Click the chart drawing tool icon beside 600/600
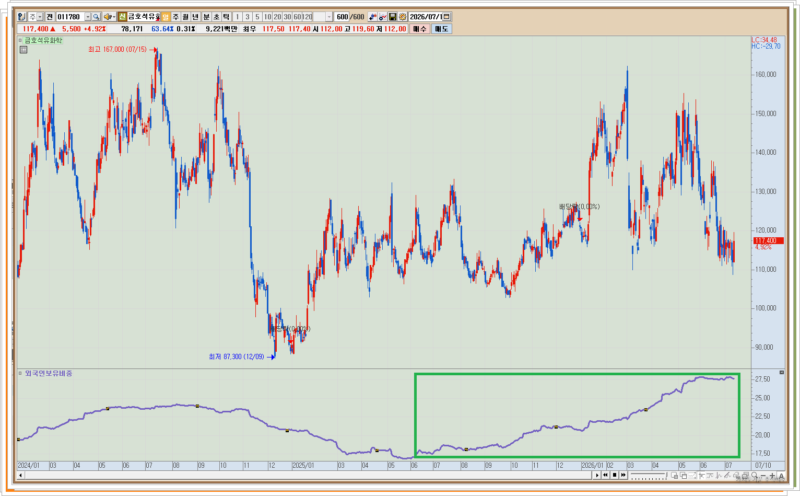The width and height of the screenshot is (800, 496). [x=372, y=17]
